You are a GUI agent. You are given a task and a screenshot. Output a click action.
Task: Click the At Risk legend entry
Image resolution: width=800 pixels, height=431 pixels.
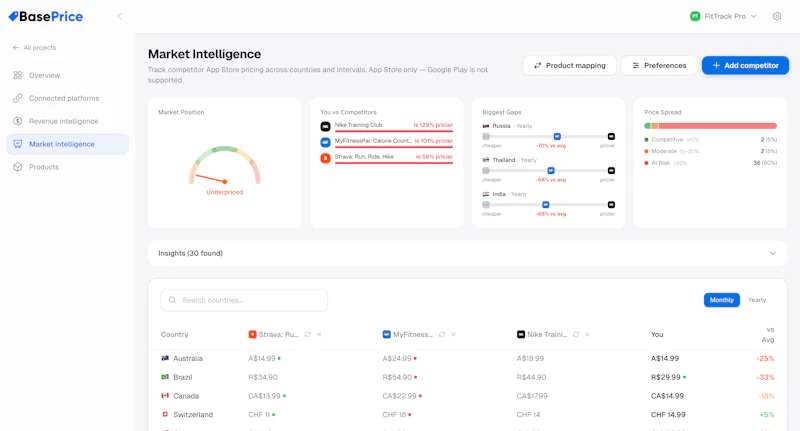click(710, 163)
